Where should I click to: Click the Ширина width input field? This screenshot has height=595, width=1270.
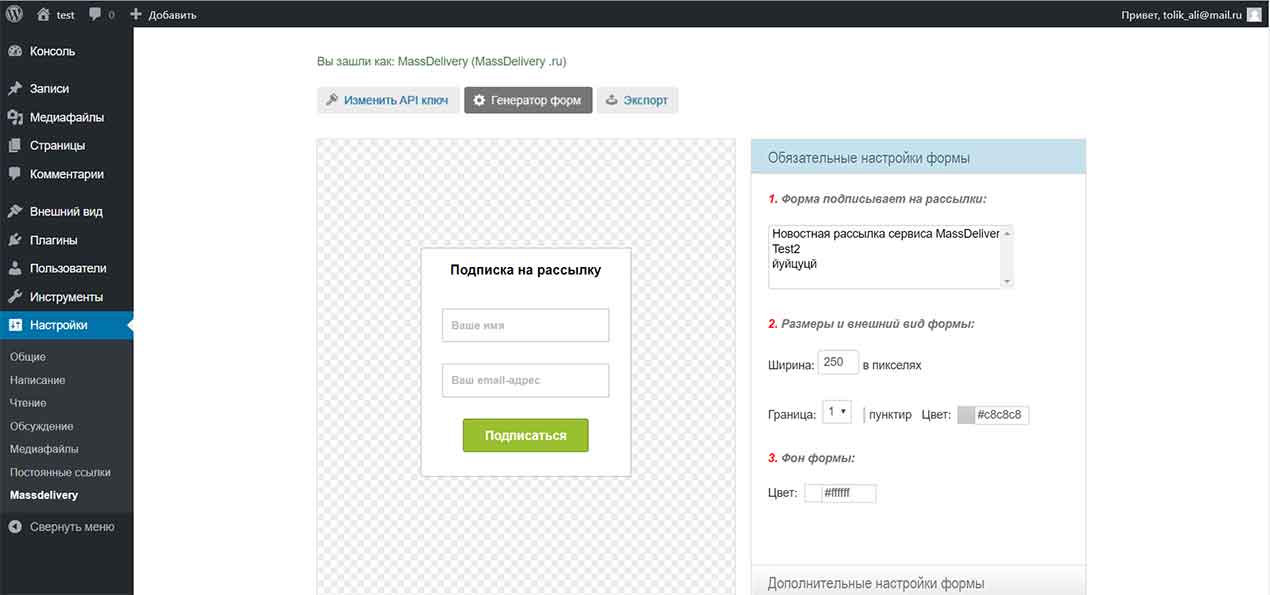838,363
